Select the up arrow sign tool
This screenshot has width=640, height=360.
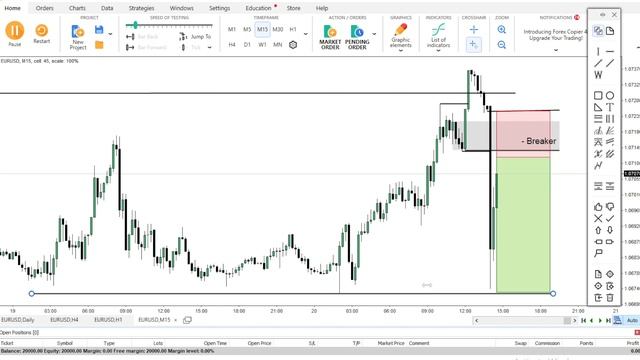click(598, 230)
